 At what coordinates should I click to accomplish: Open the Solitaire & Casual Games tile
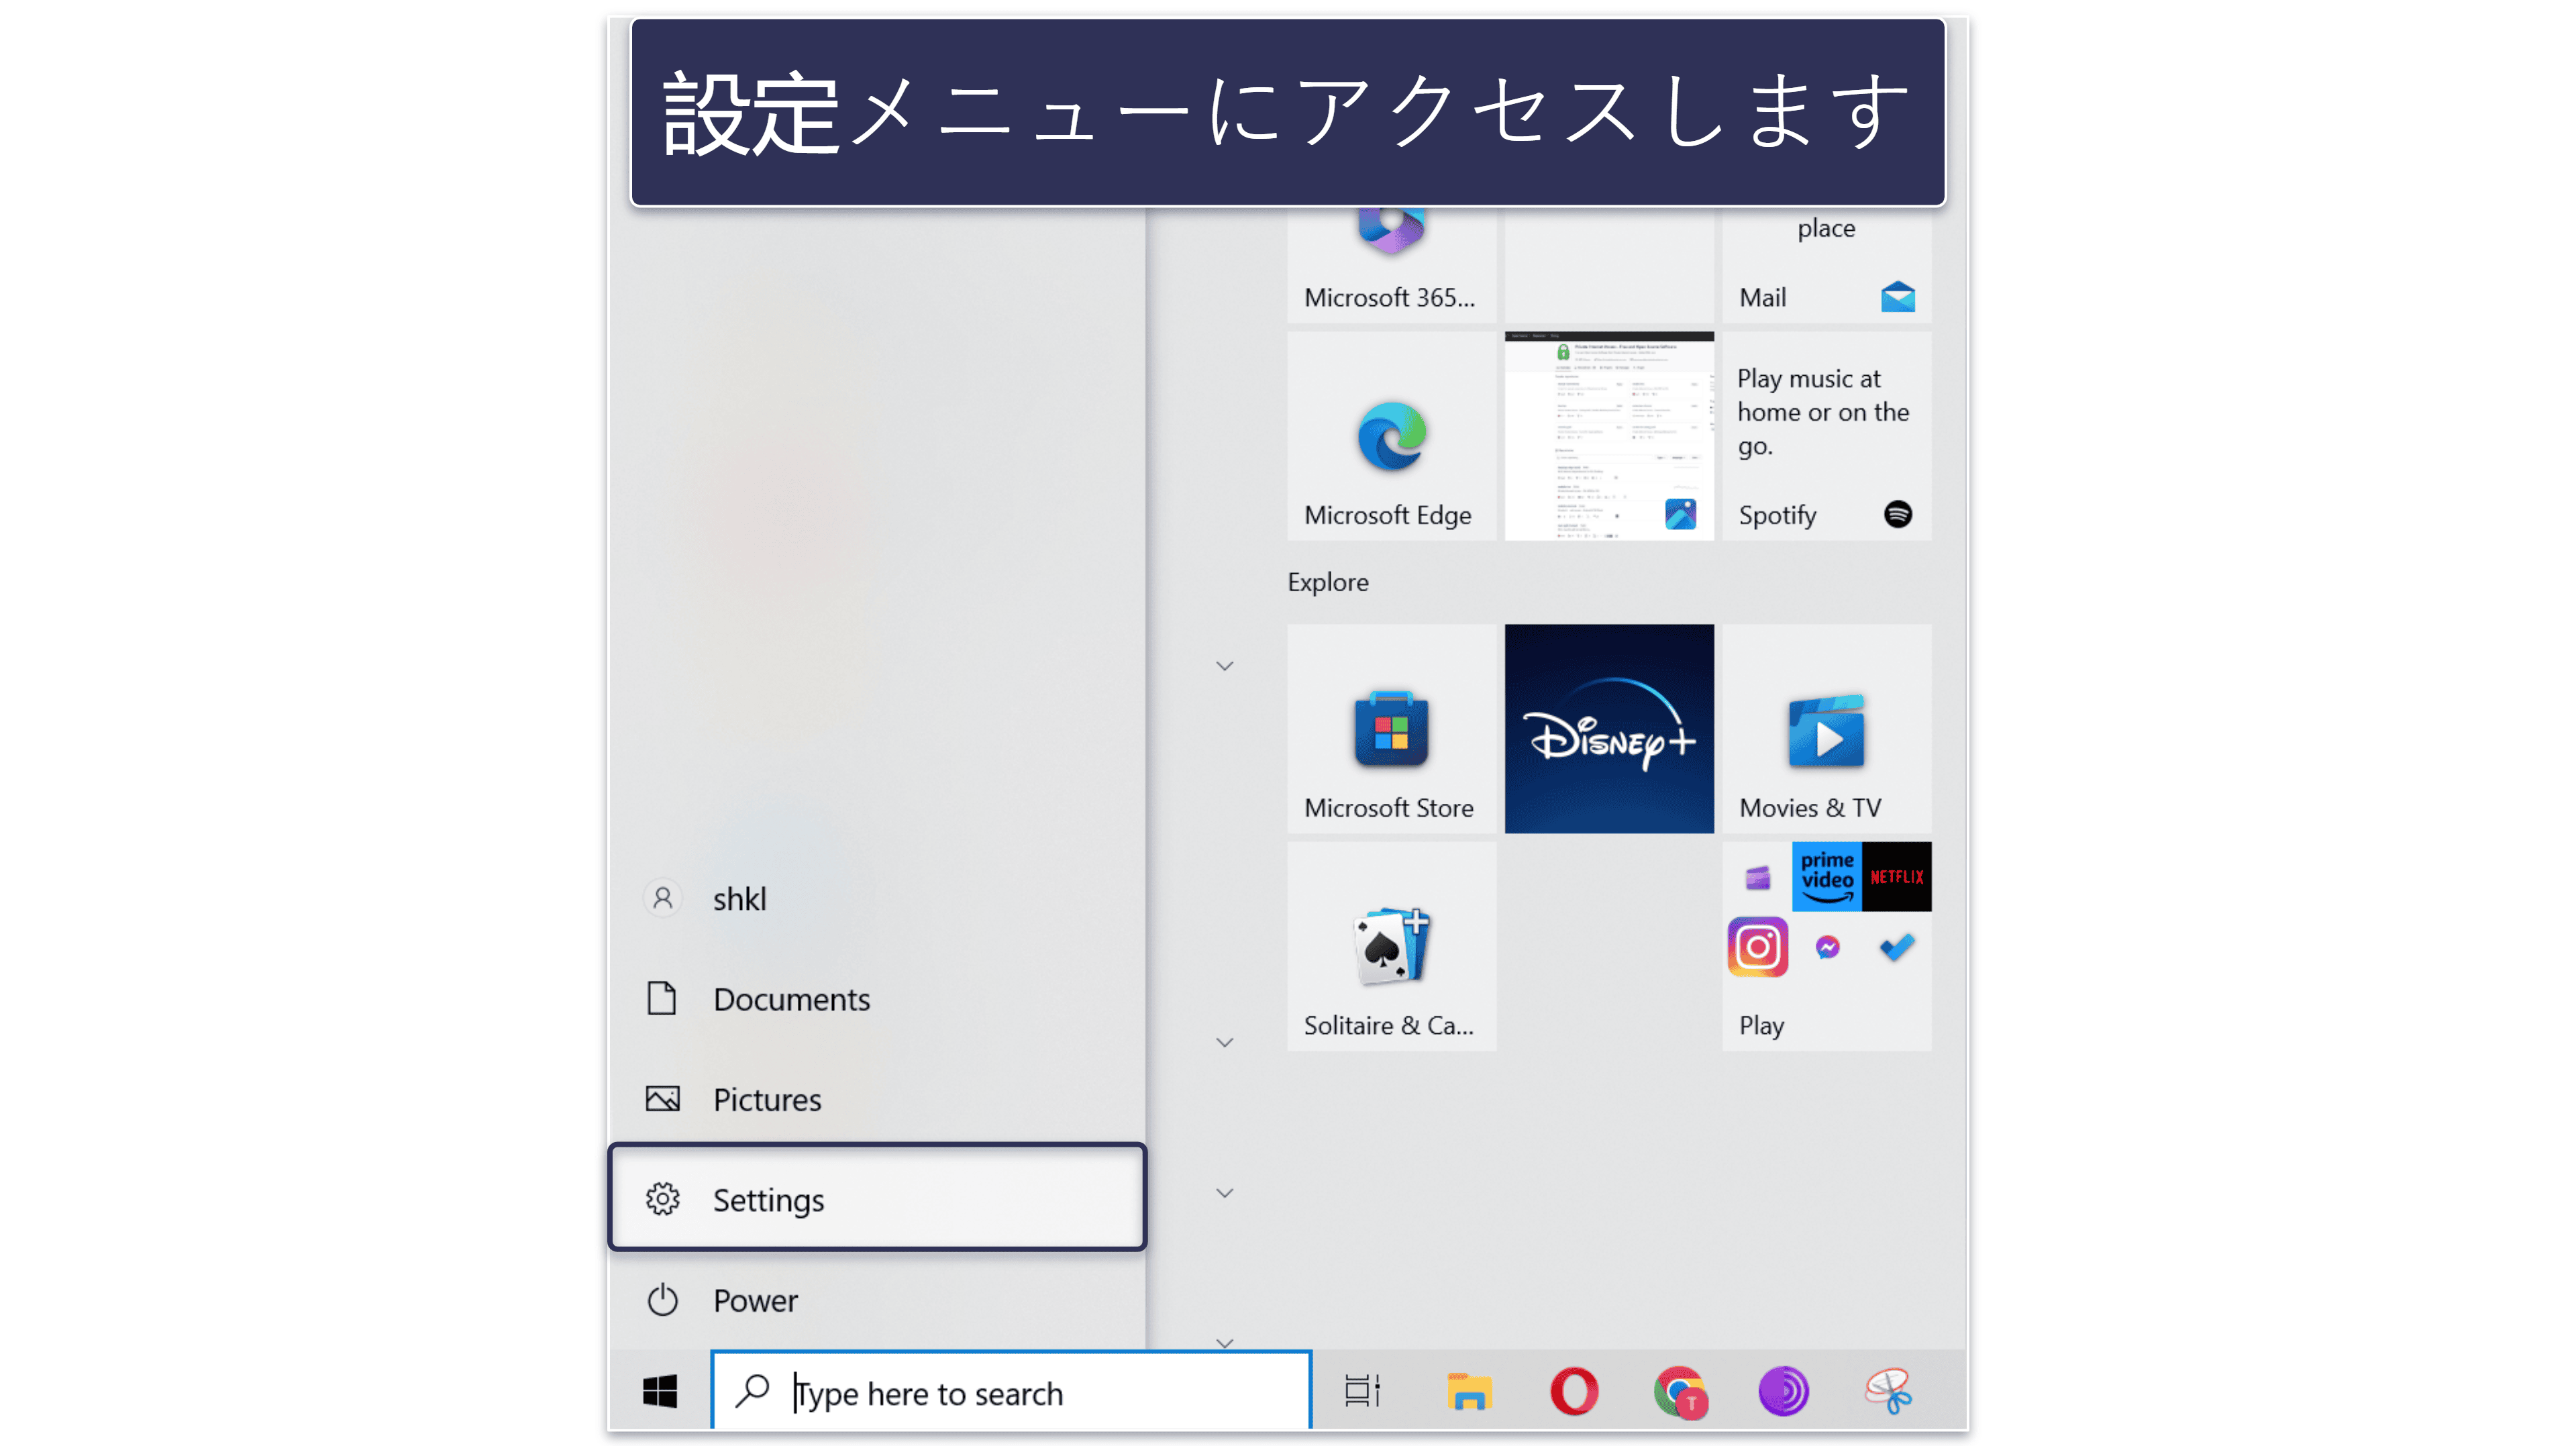(x=1391, y=946)
